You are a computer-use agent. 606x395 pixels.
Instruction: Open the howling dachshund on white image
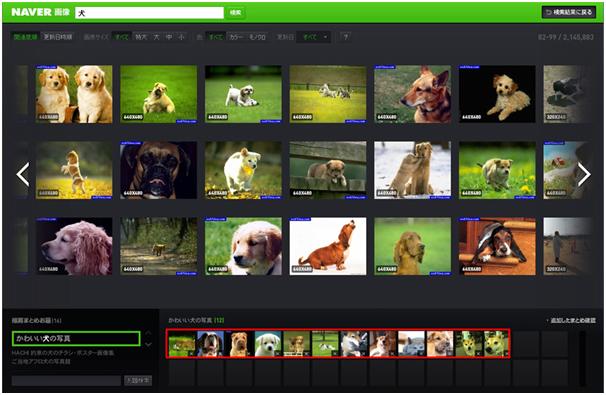coord(328,246)
